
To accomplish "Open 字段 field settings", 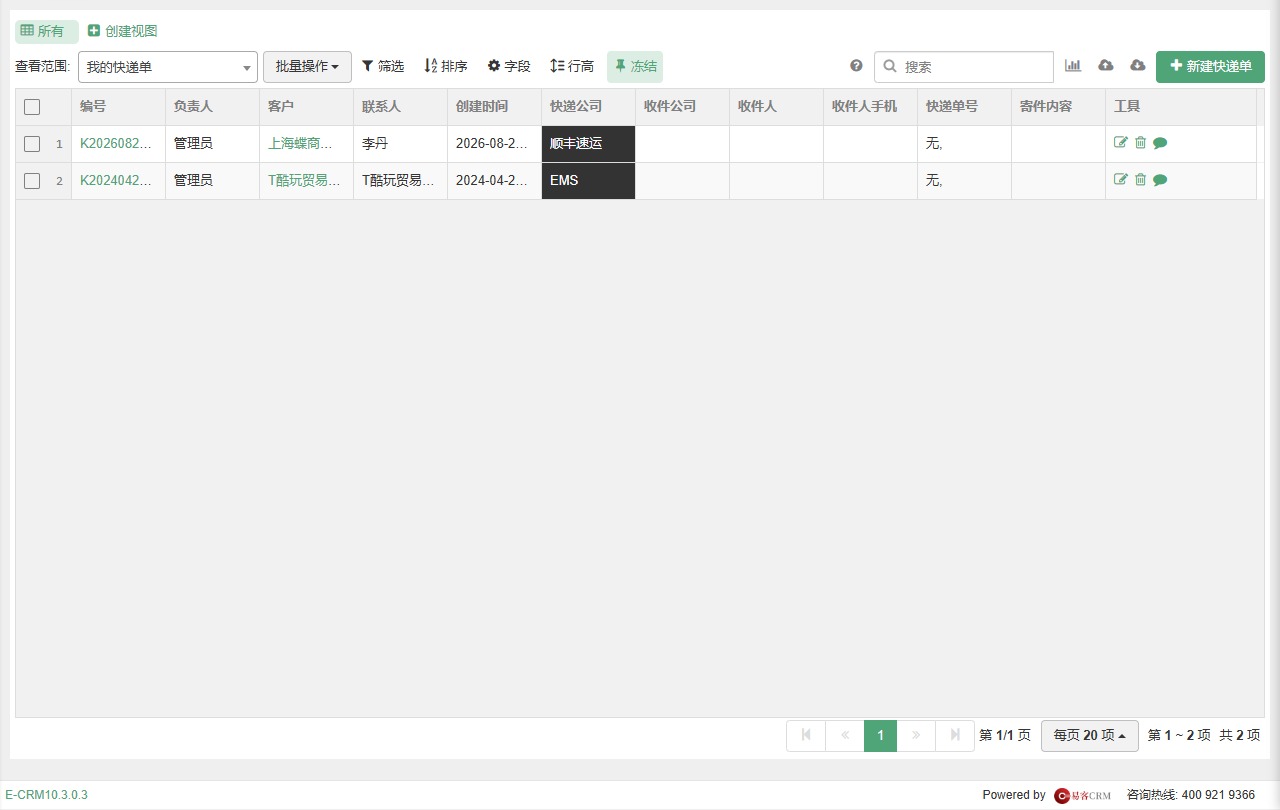I will (x=509, y=66).
